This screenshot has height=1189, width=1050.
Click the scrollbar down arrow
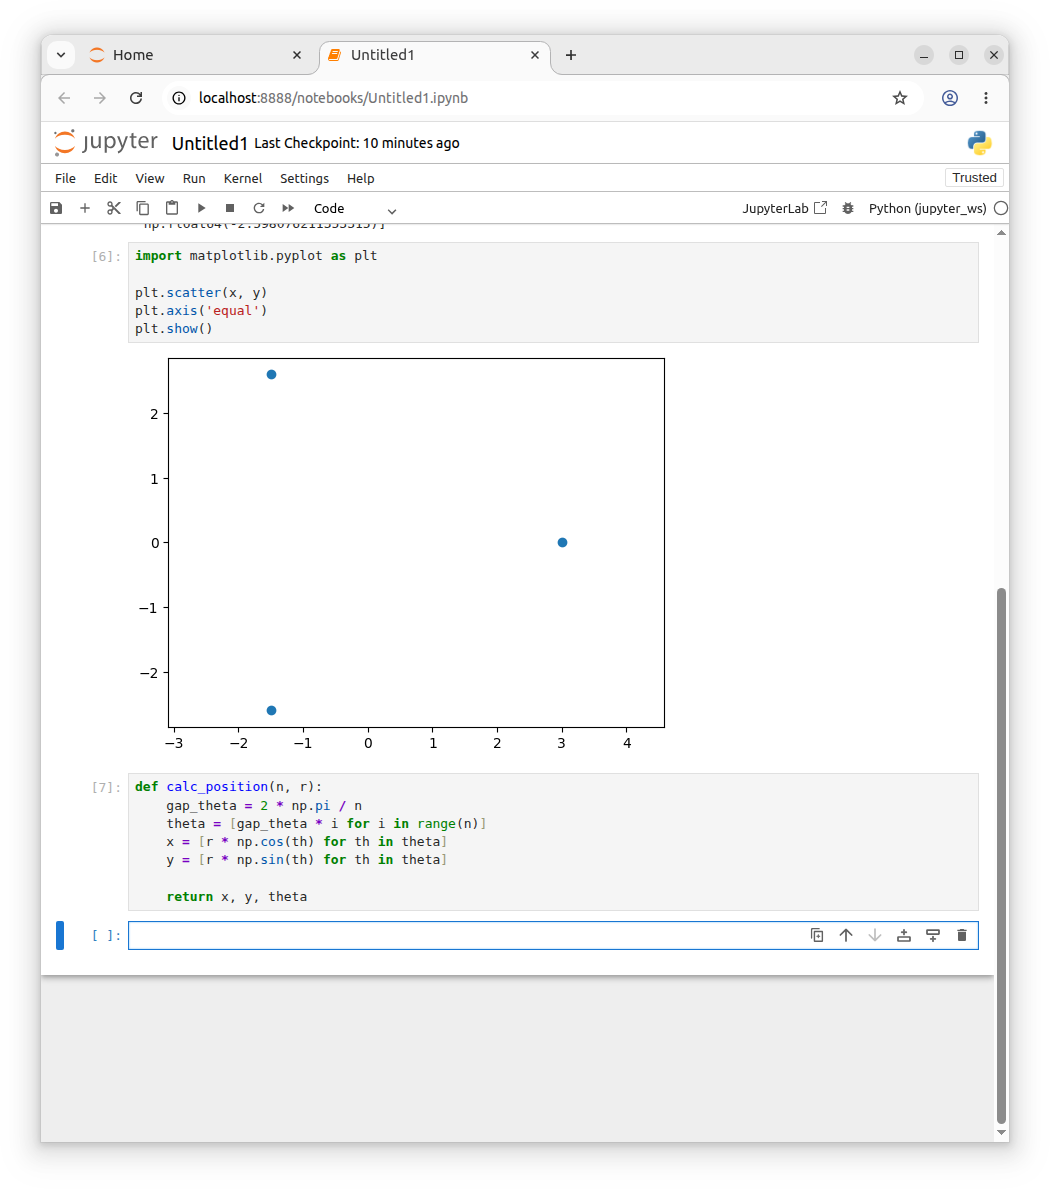click(x=1001, y=1133)
